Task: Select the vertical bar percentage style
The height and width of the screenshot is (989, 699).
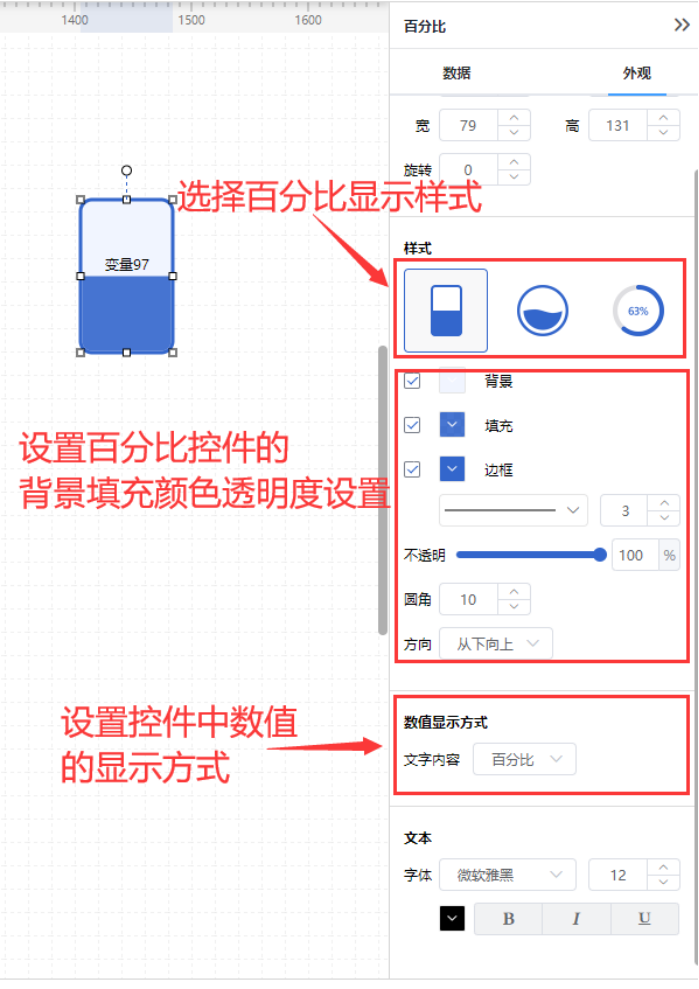Action: tap(445, 310)
